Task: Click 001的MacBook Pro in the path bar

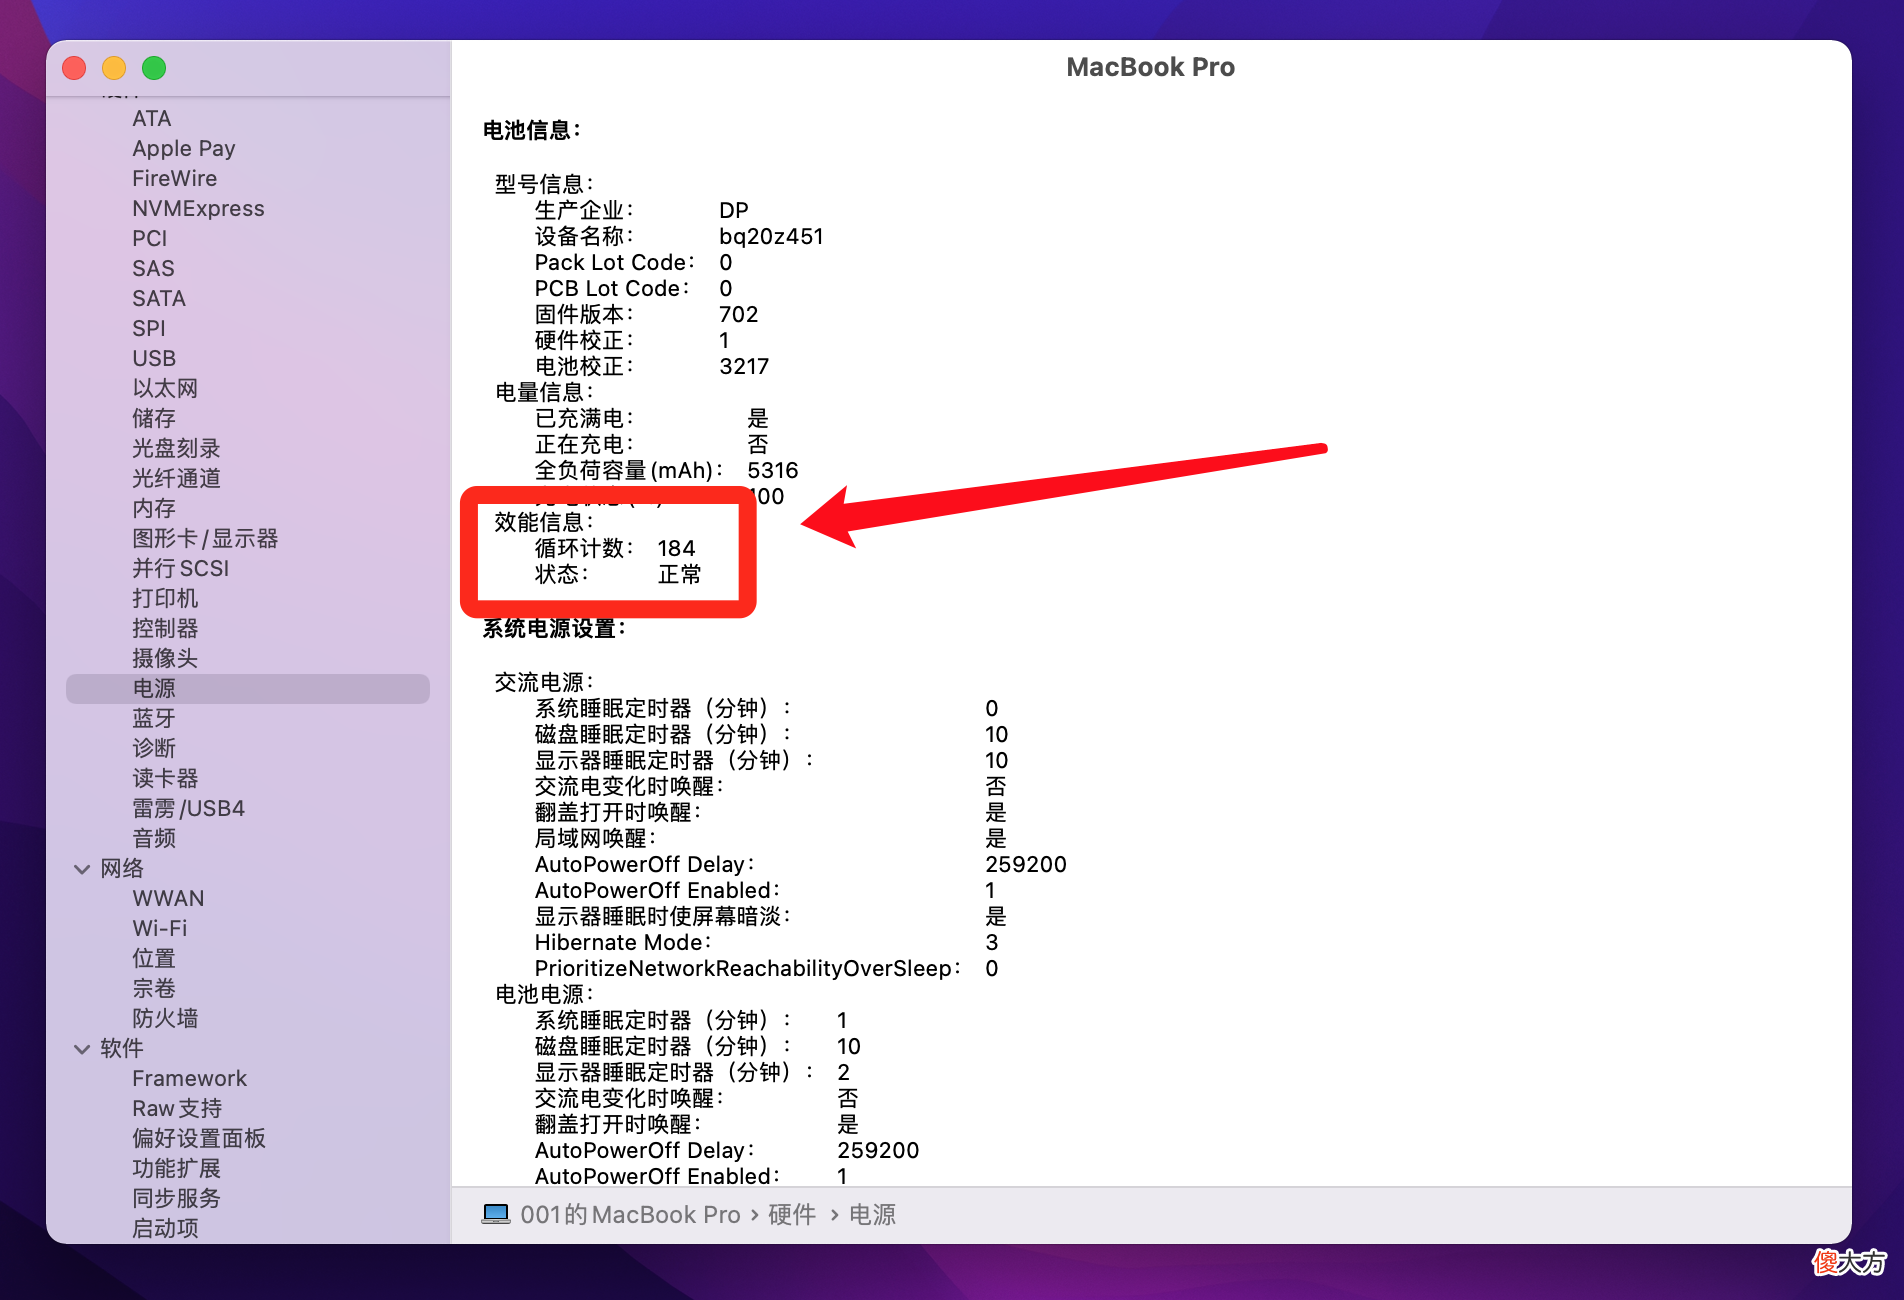Action: pos(630,1214)
